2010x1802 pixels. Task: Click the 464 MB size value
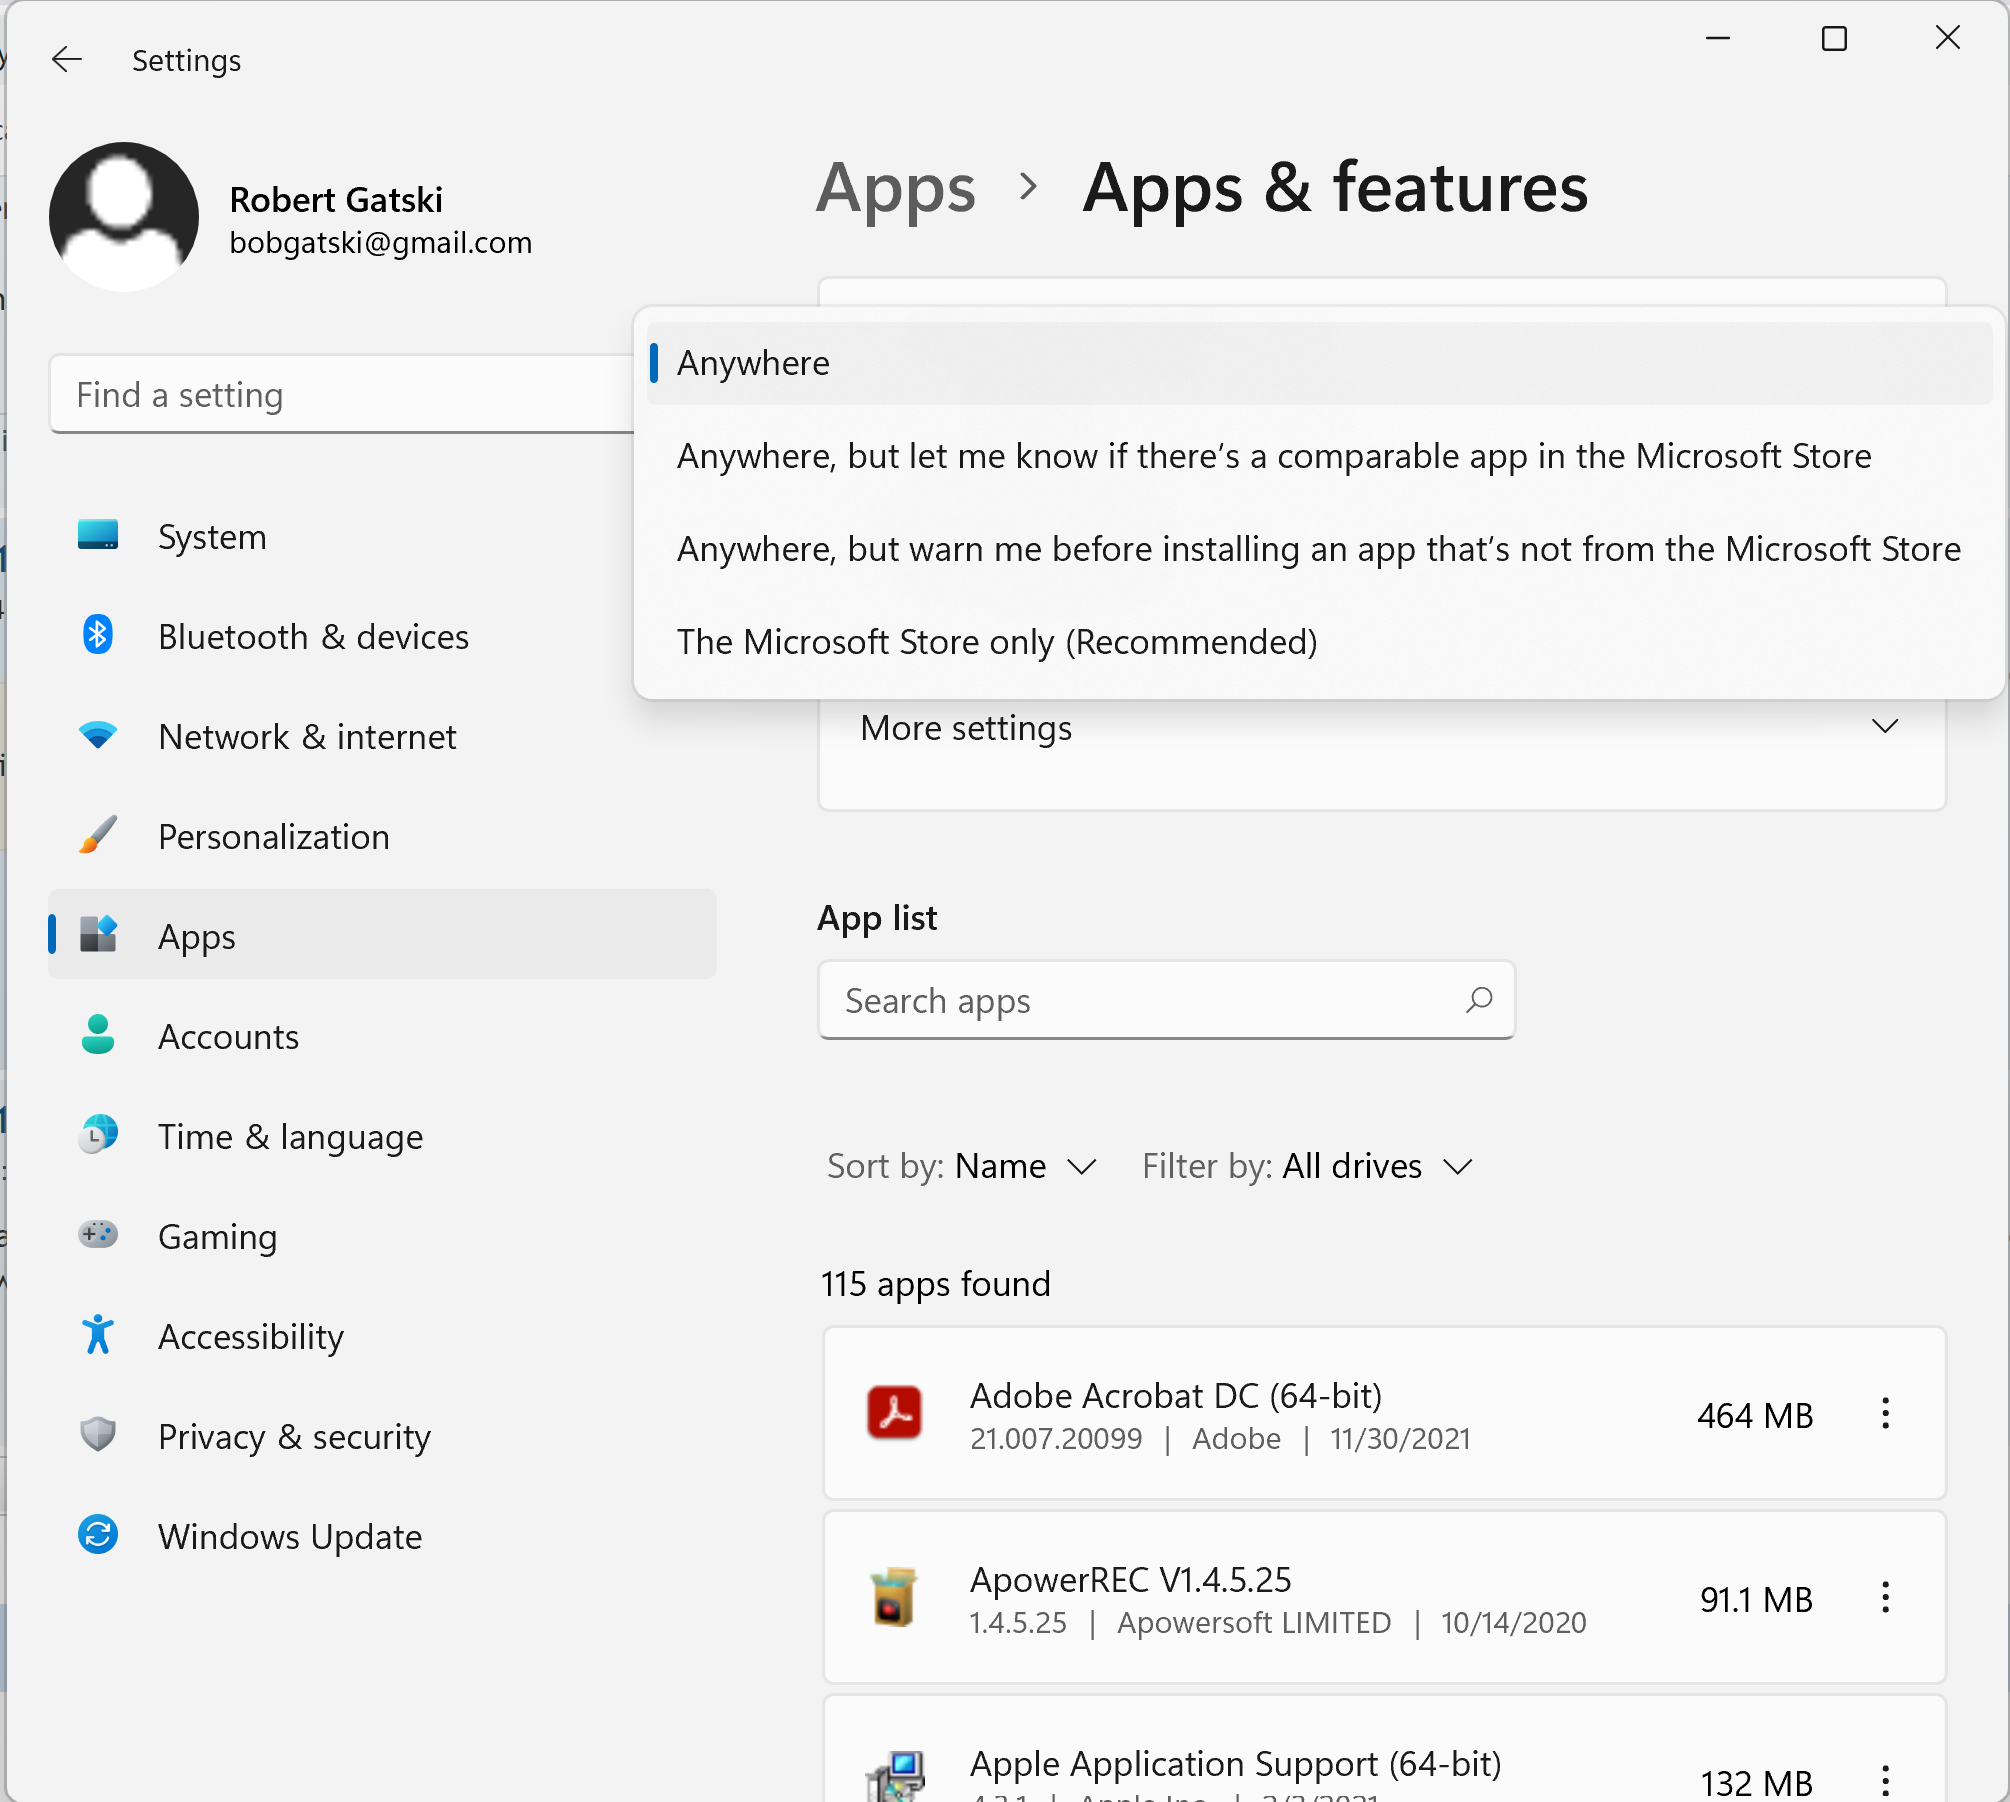pos(1755,1416)
